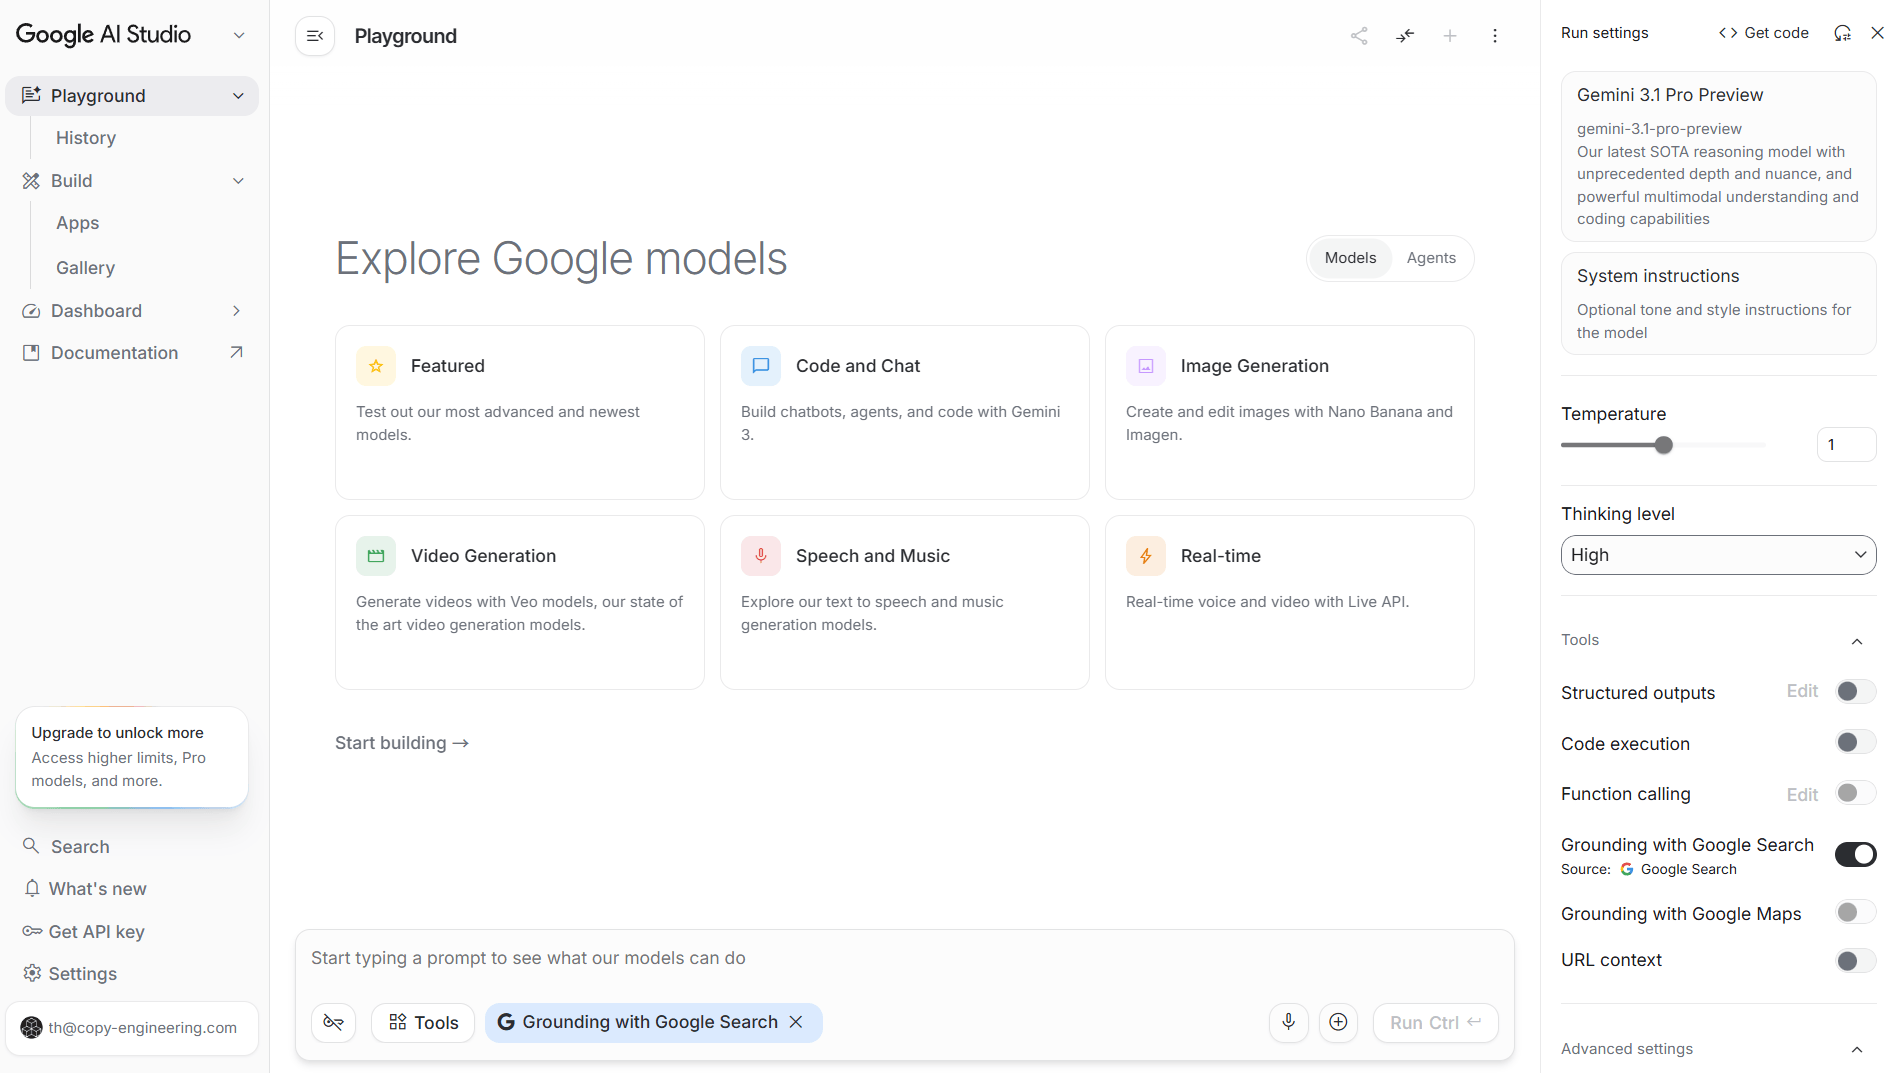The image size is (1896, 1073).
Task: Open Documentation's external link arrow
Action: pos(236,352)
